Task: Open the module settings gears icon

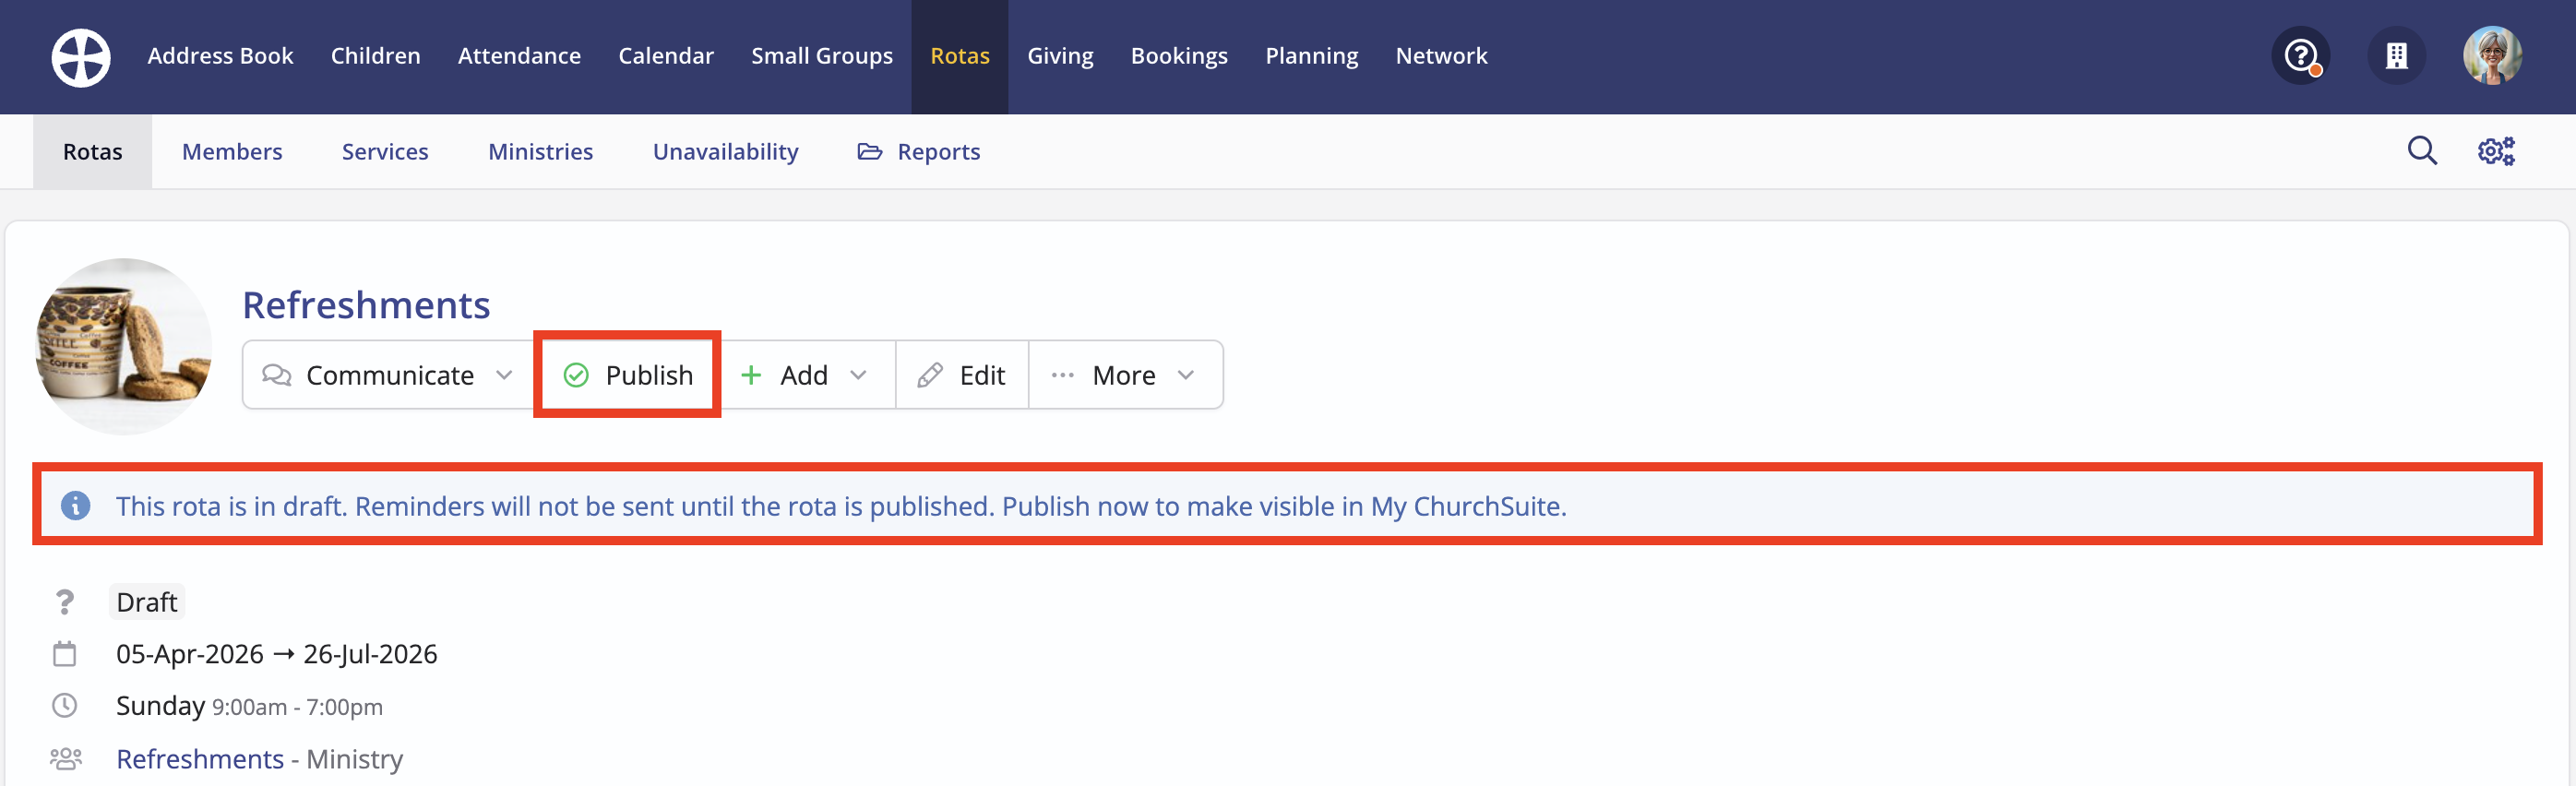Action: point(2496,151)
